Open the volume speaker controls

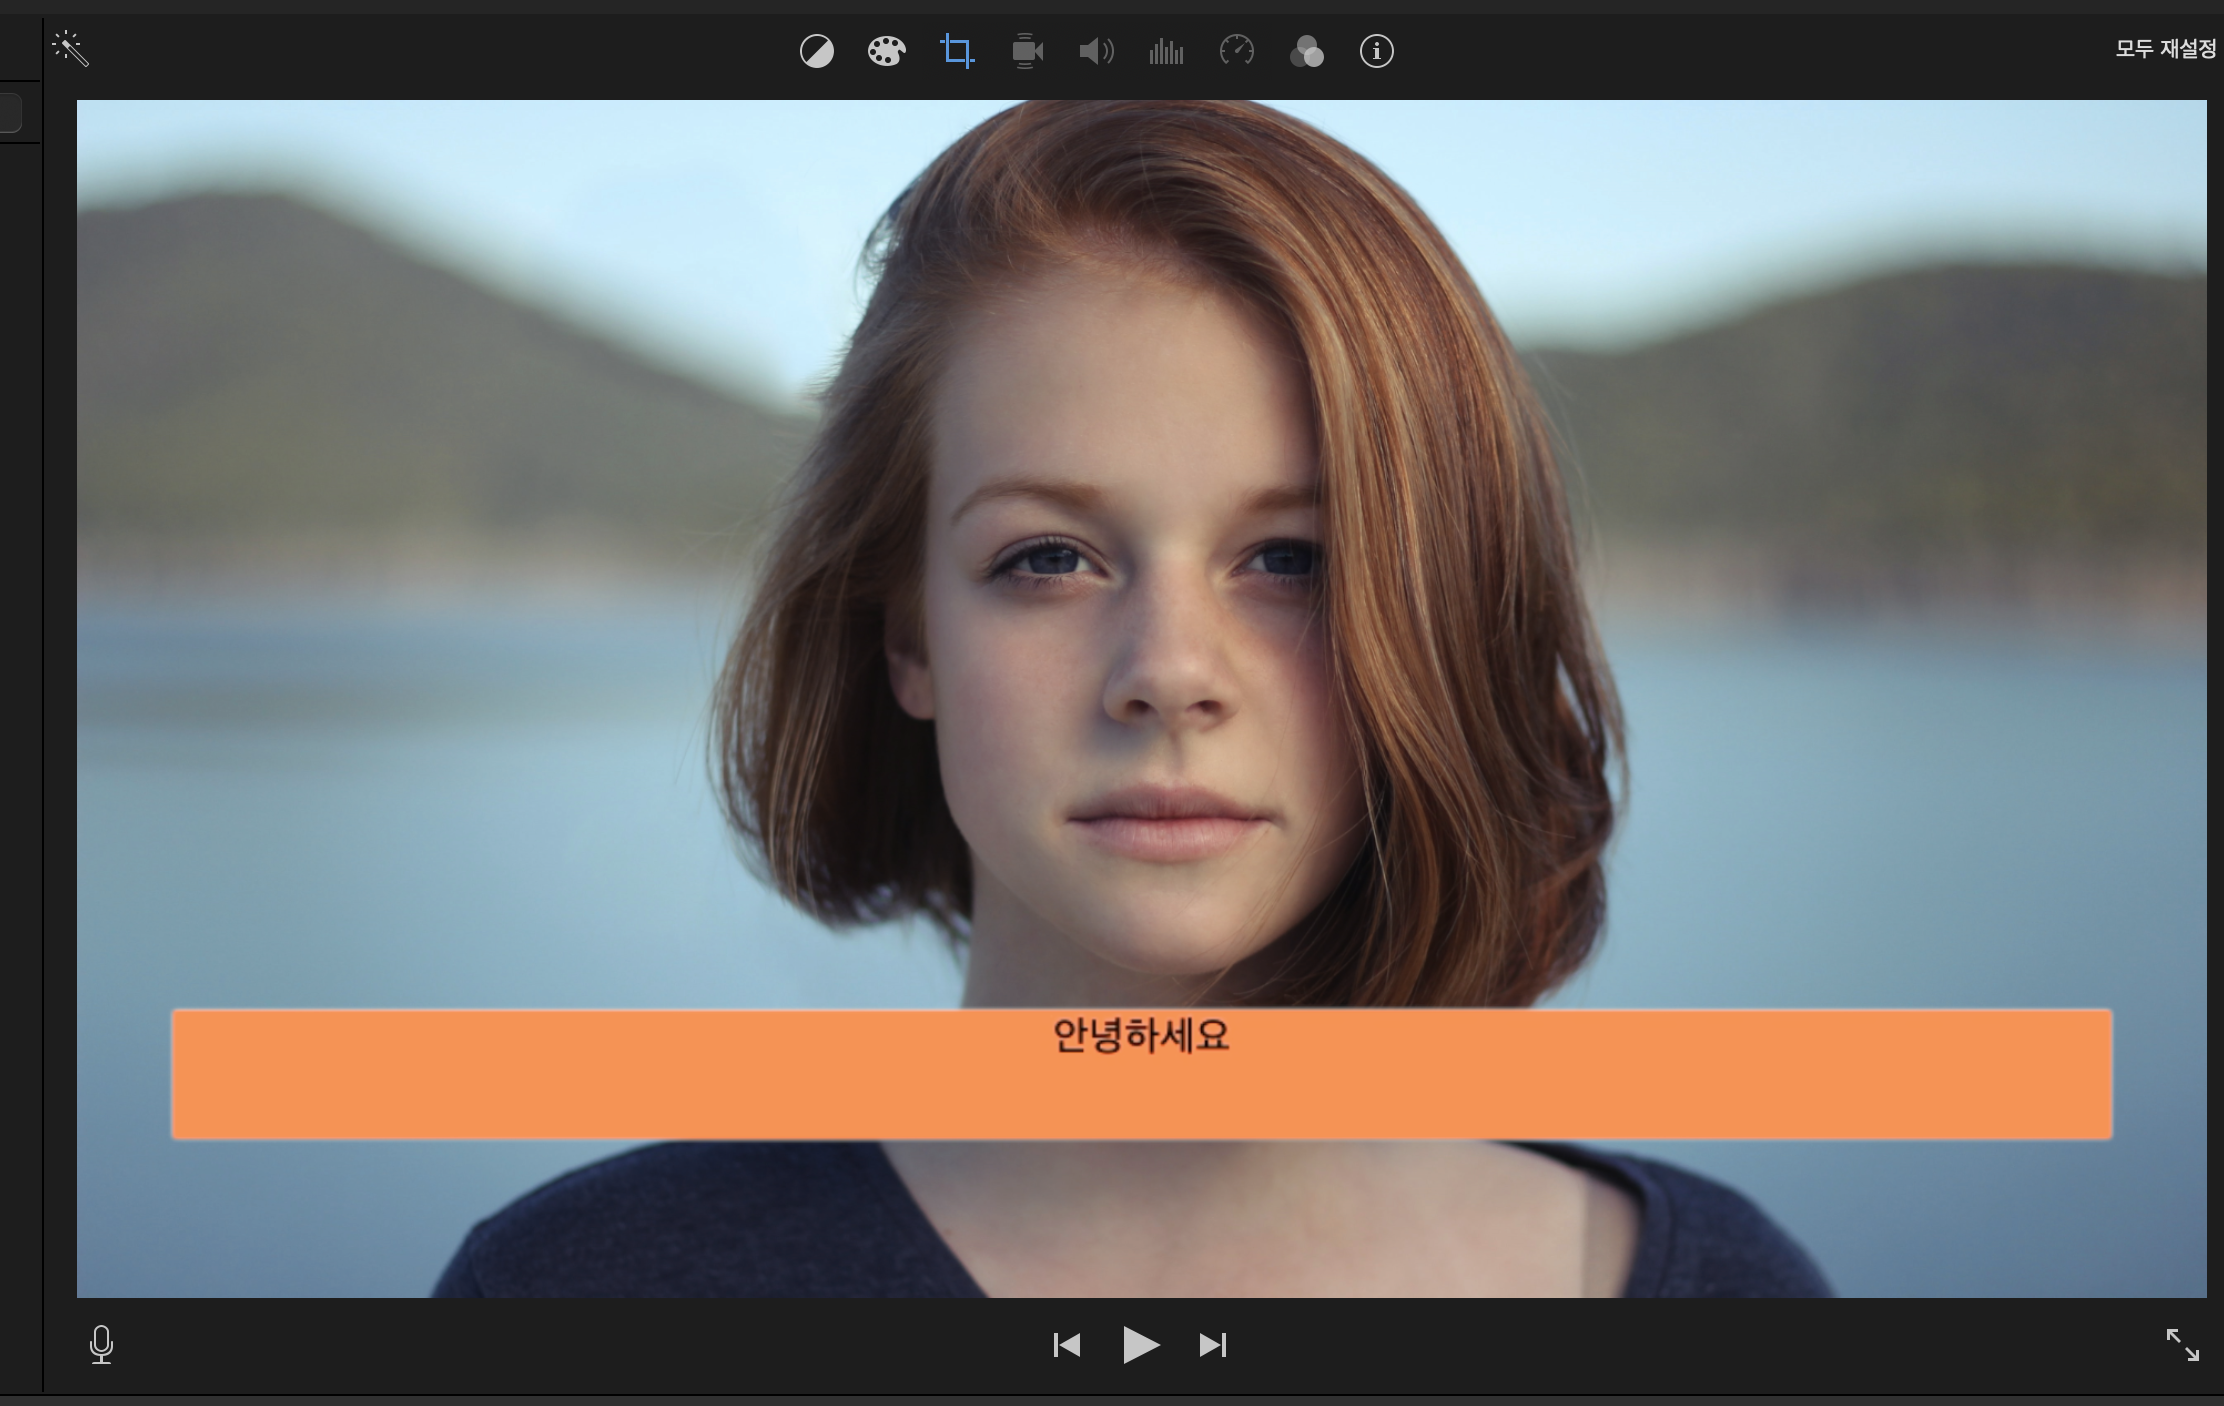click(1096, 51)
